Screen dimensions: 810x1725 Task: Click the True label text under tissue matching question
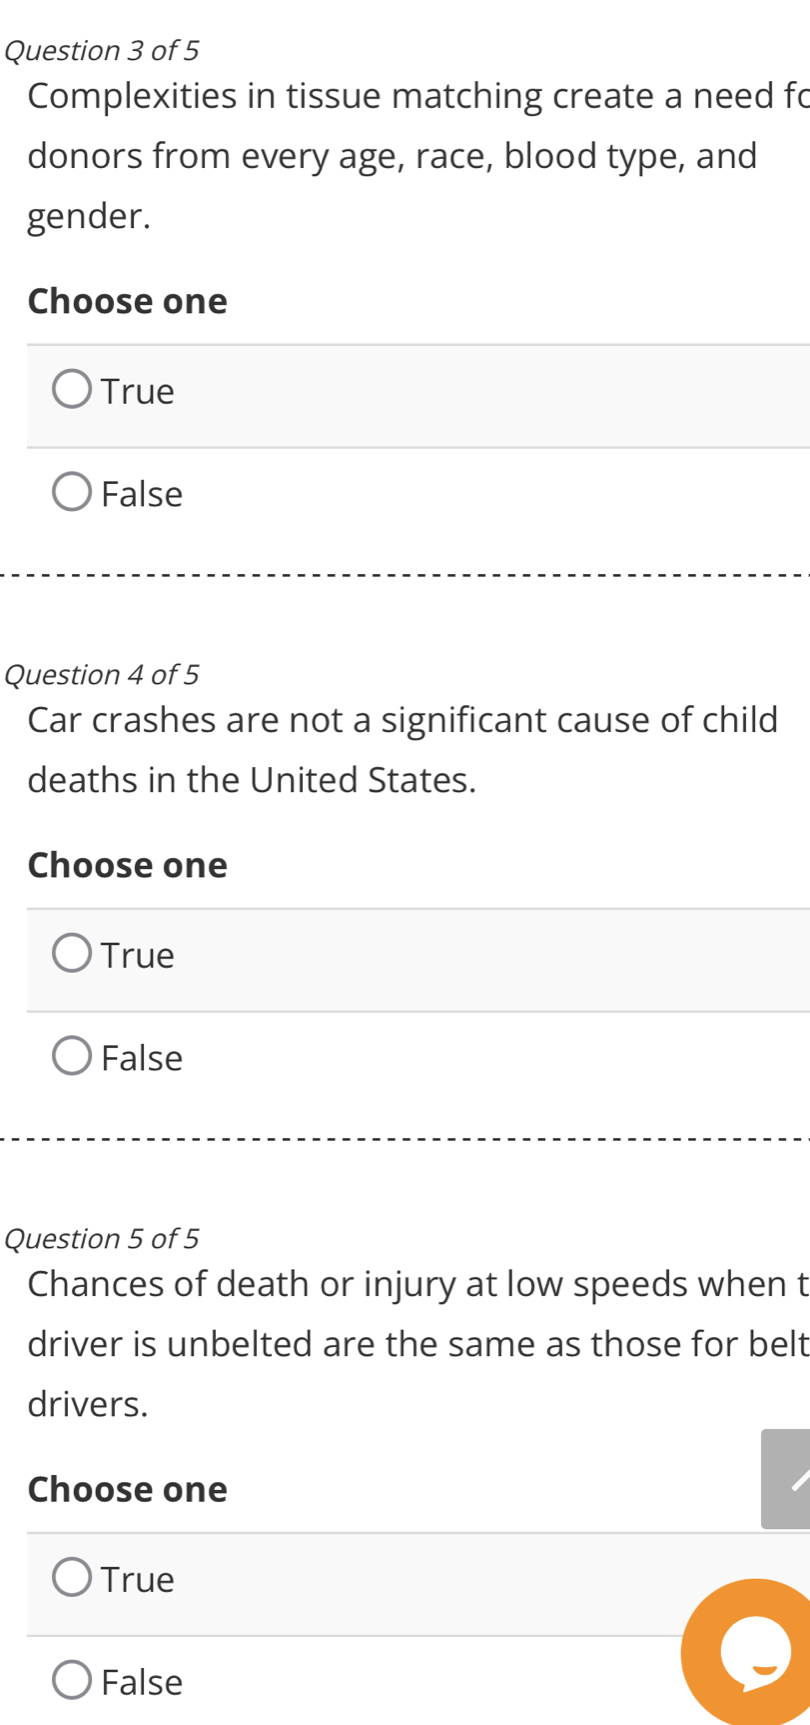click(x=138, y=391)
